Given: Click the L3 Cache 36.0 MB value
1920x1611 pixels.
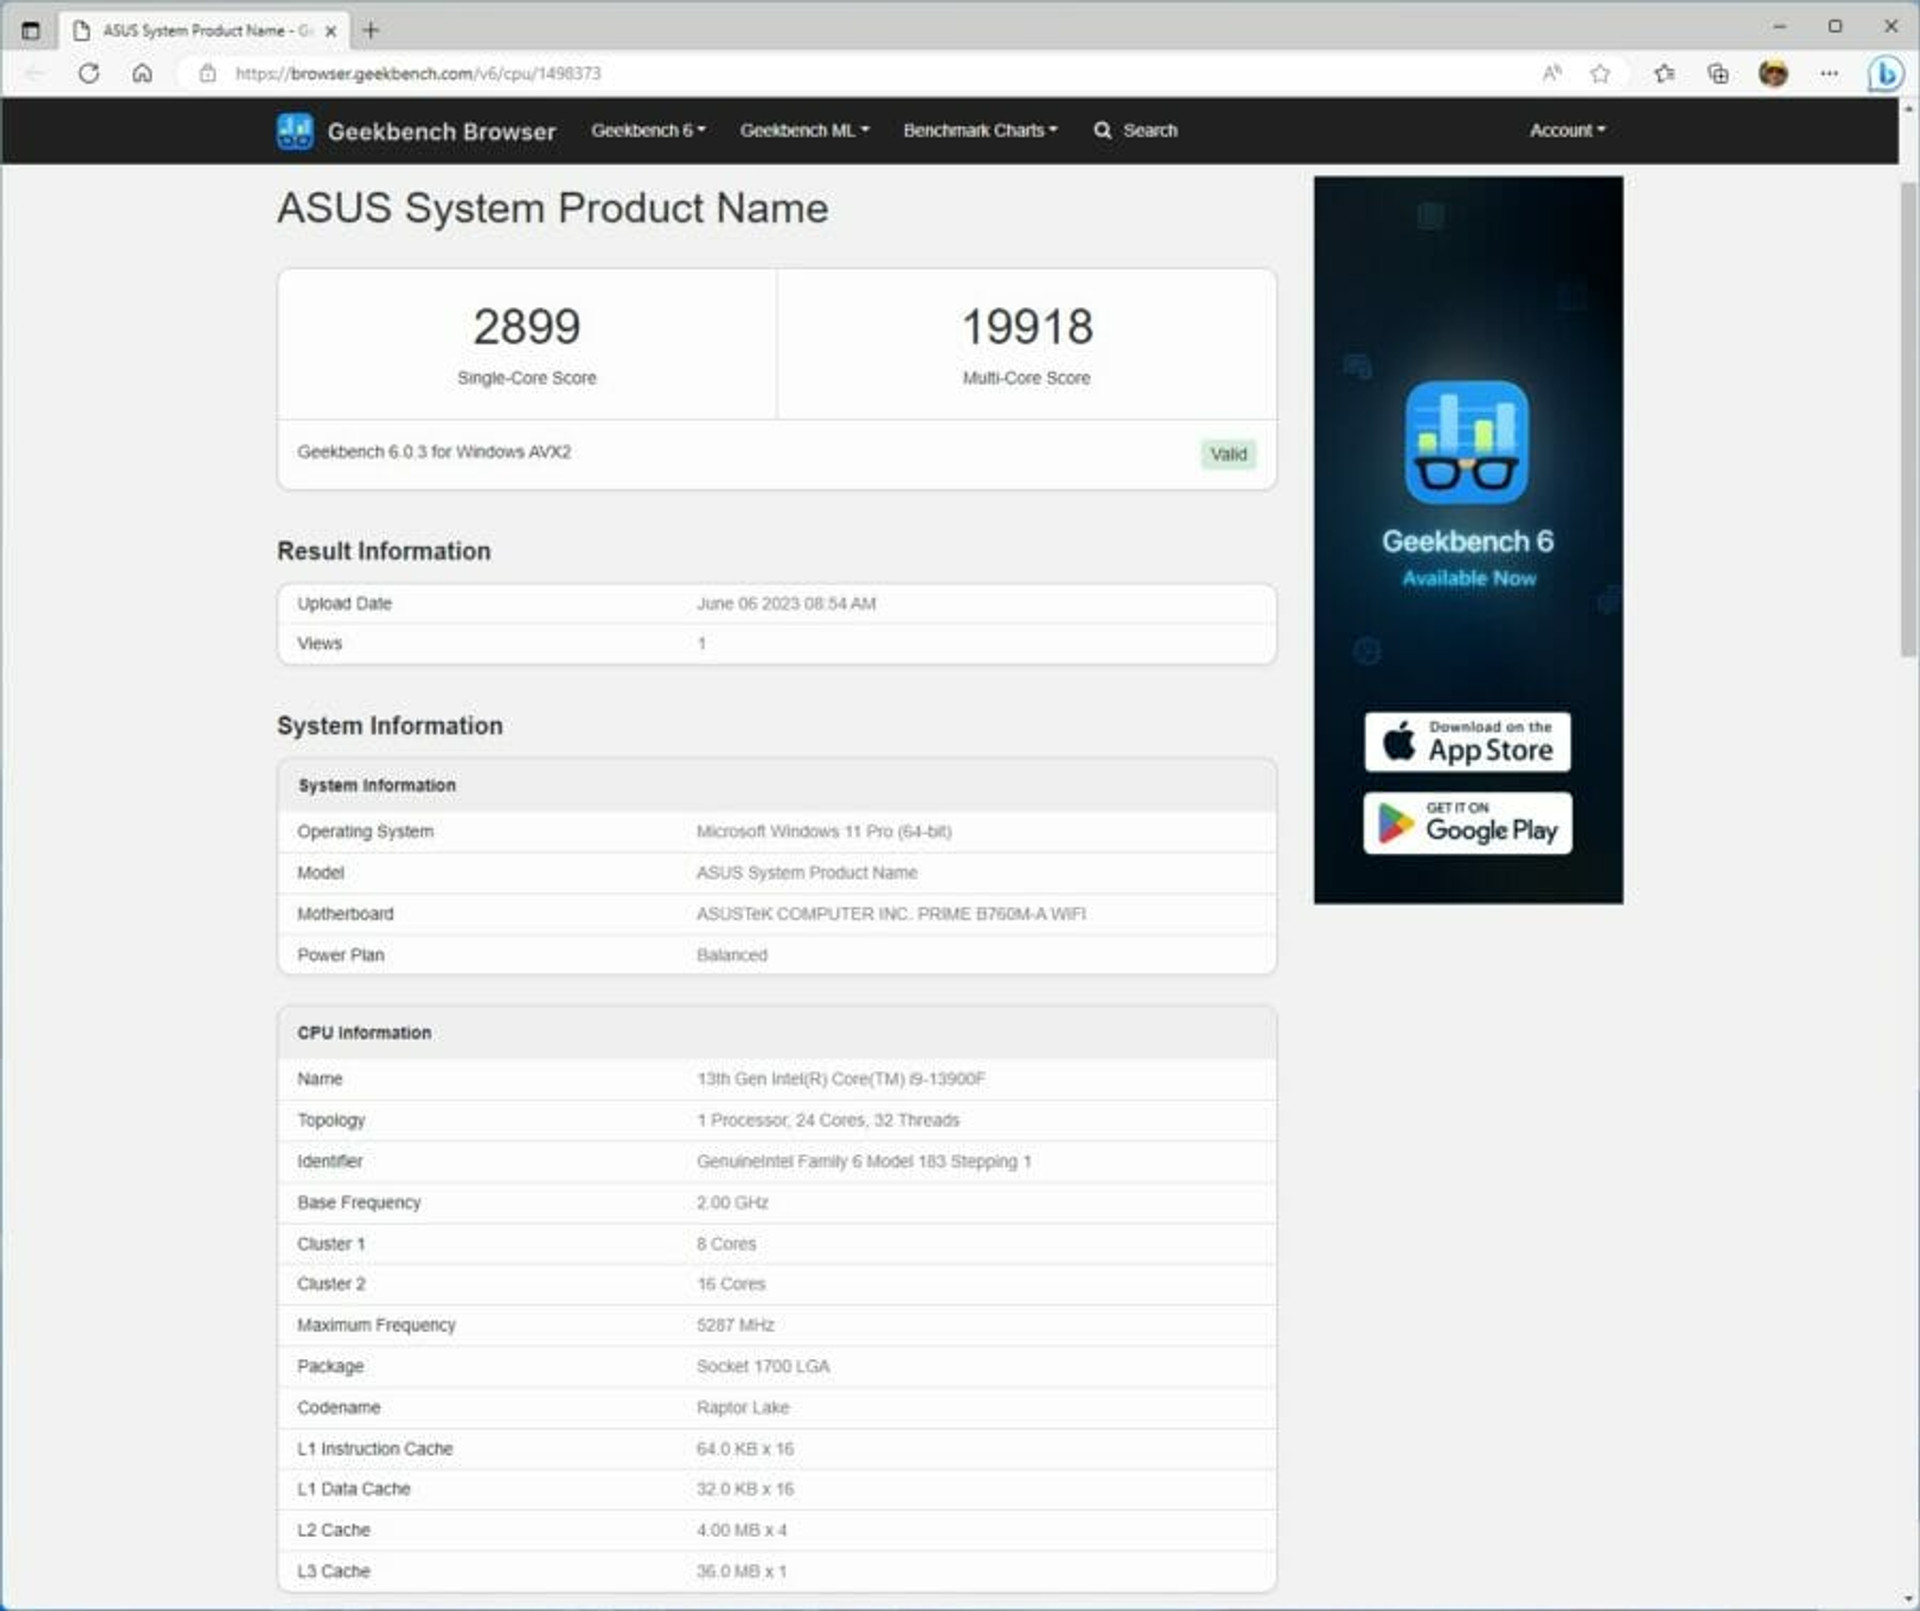Looking at the screenshot, I should pos(741,1571).
